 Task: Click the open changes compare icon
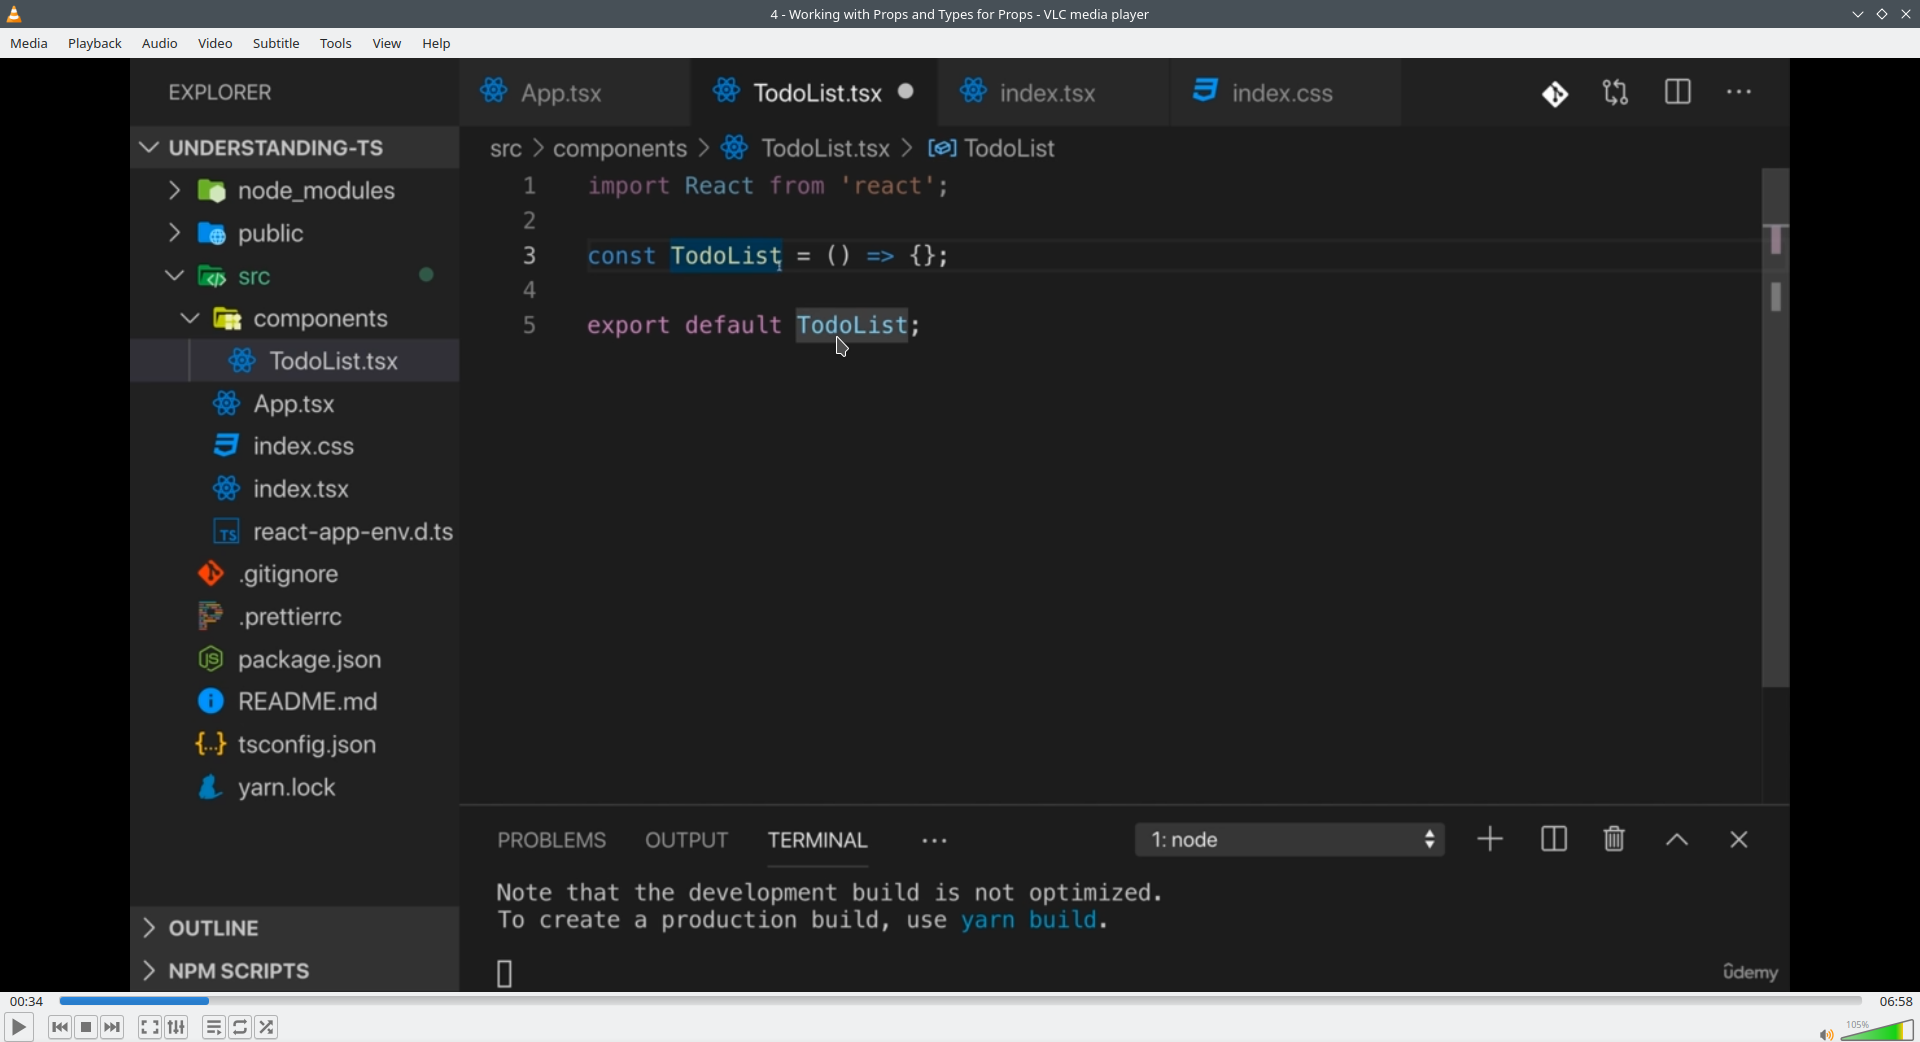pyautogui.click(x=1616, y=93)
